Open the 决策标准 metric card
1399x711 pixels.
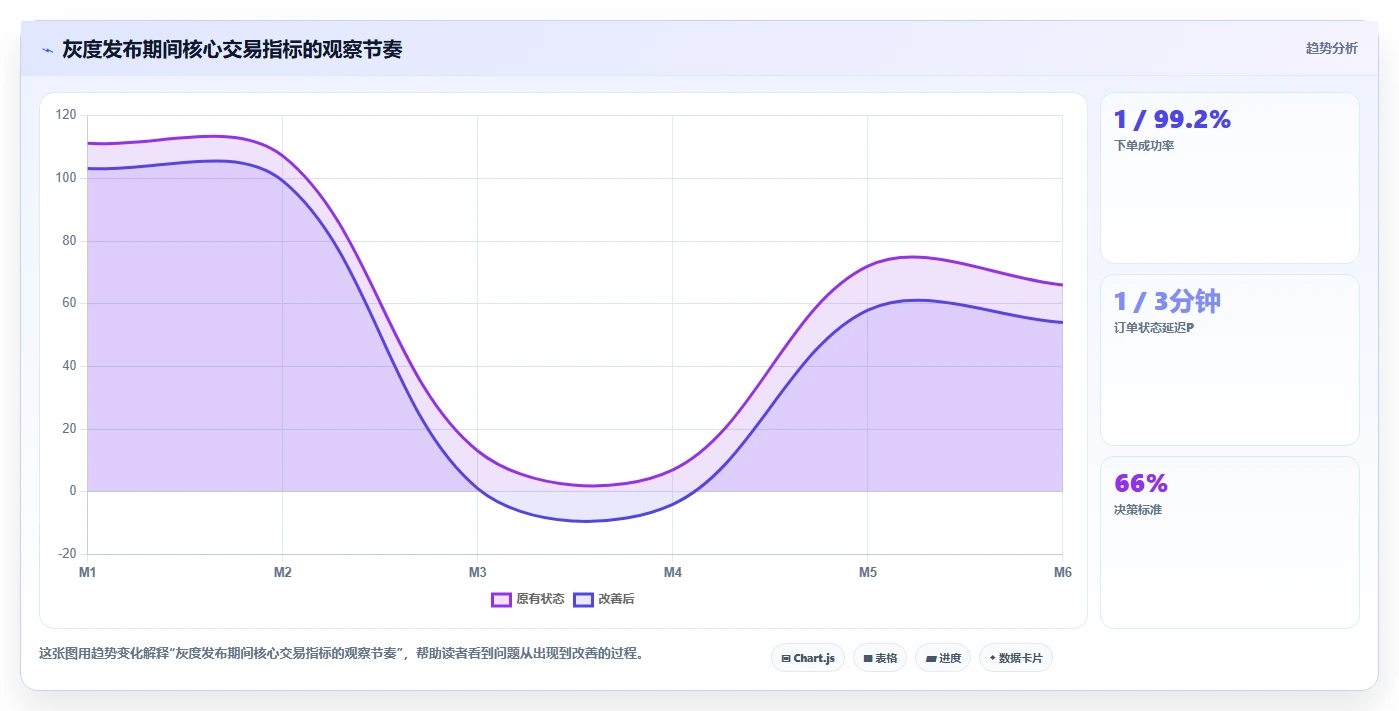1229,542
